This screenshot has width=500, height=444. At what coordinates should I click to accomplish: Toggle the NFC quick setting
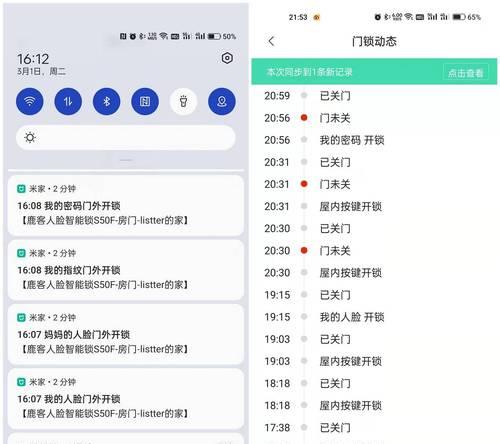click(145, 101)
